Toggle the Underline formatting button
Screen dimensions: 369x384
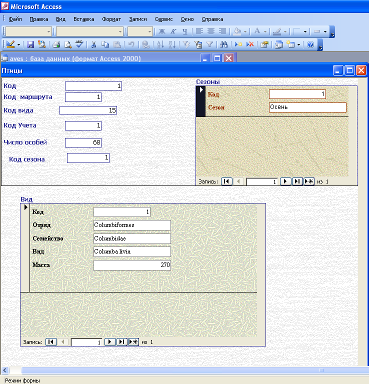coord(185,32)
